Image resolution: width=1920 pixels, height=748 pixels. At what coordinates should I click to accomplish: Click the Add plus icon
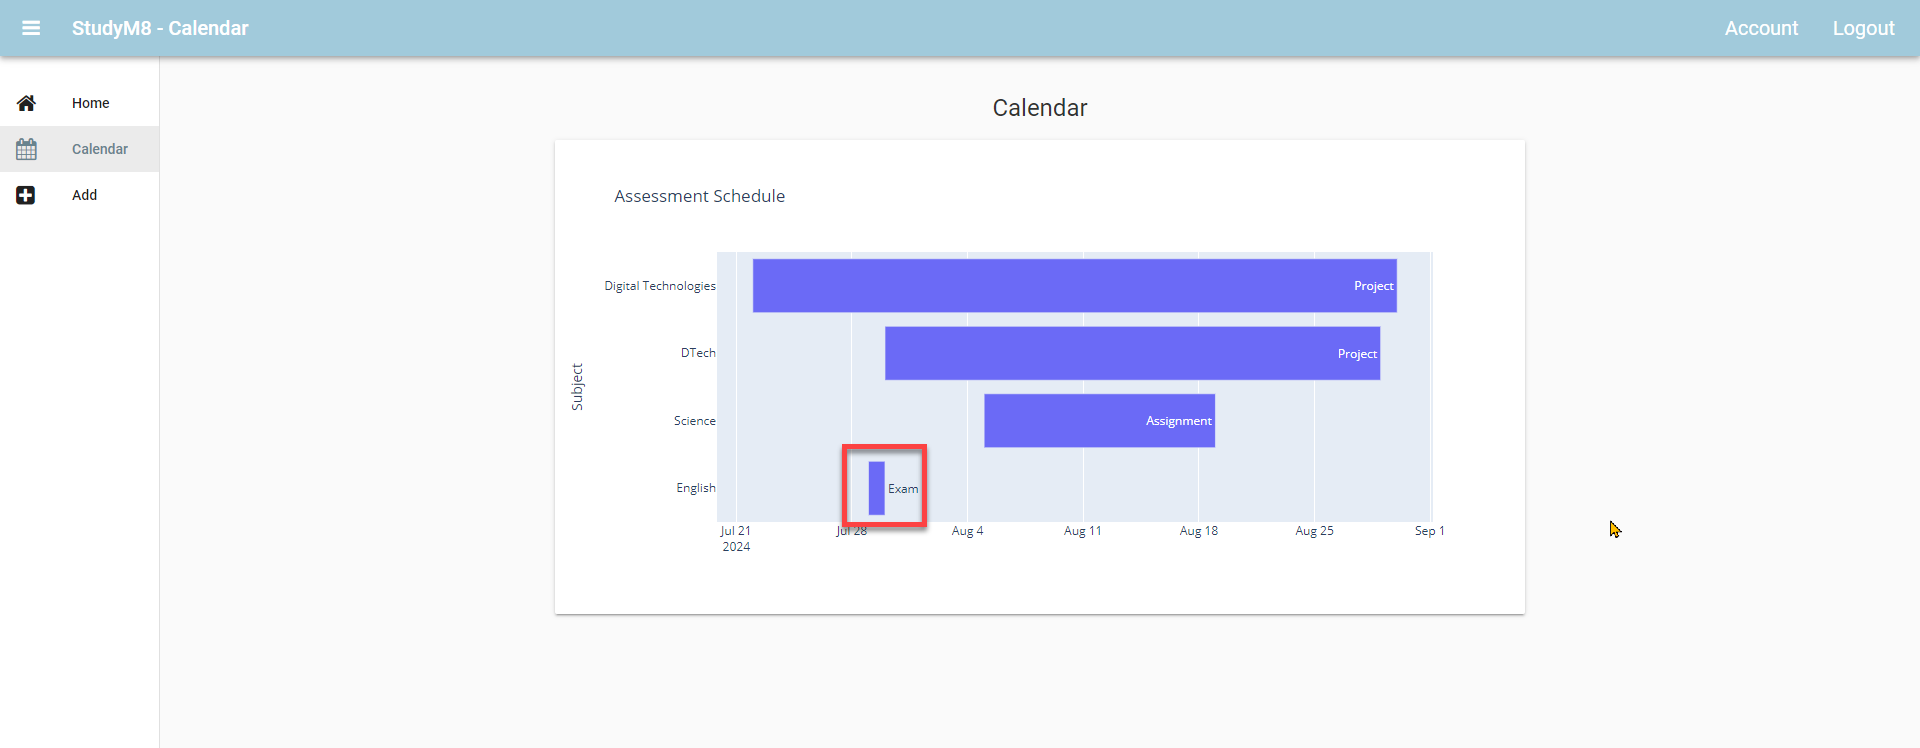(26, 195)
